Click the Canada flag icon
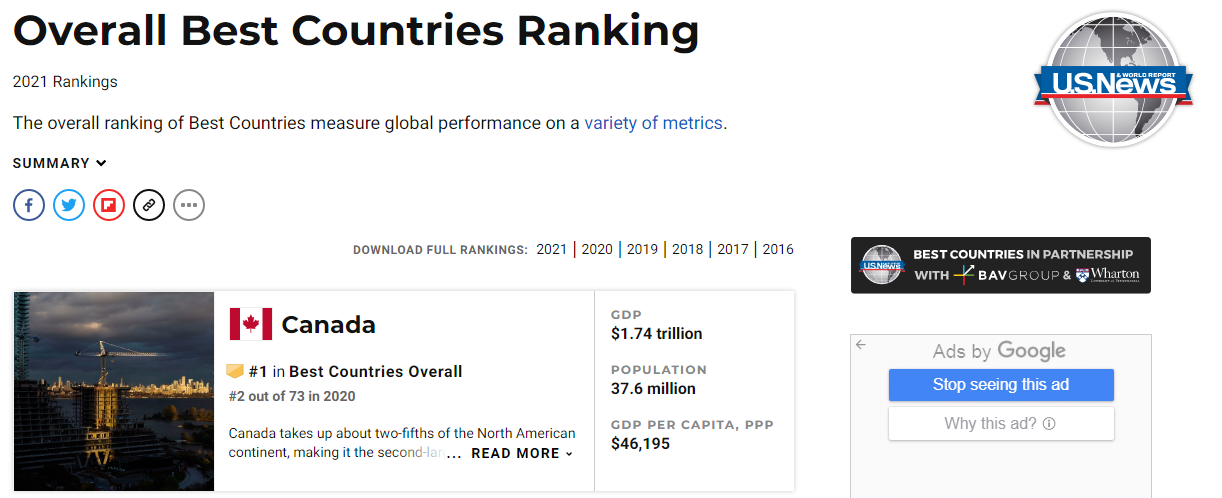This screenshot has width=1222, height=498. pyautogui.click(x=250, y=324)
